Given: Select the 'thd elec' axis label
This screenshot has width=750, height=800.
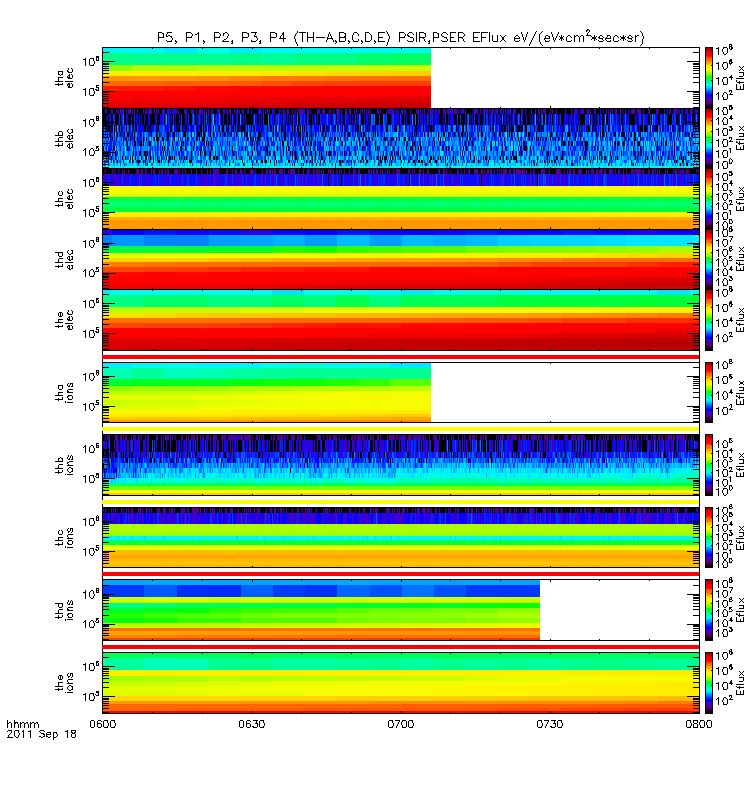Looking at the screenshot, I should (64, 259).
